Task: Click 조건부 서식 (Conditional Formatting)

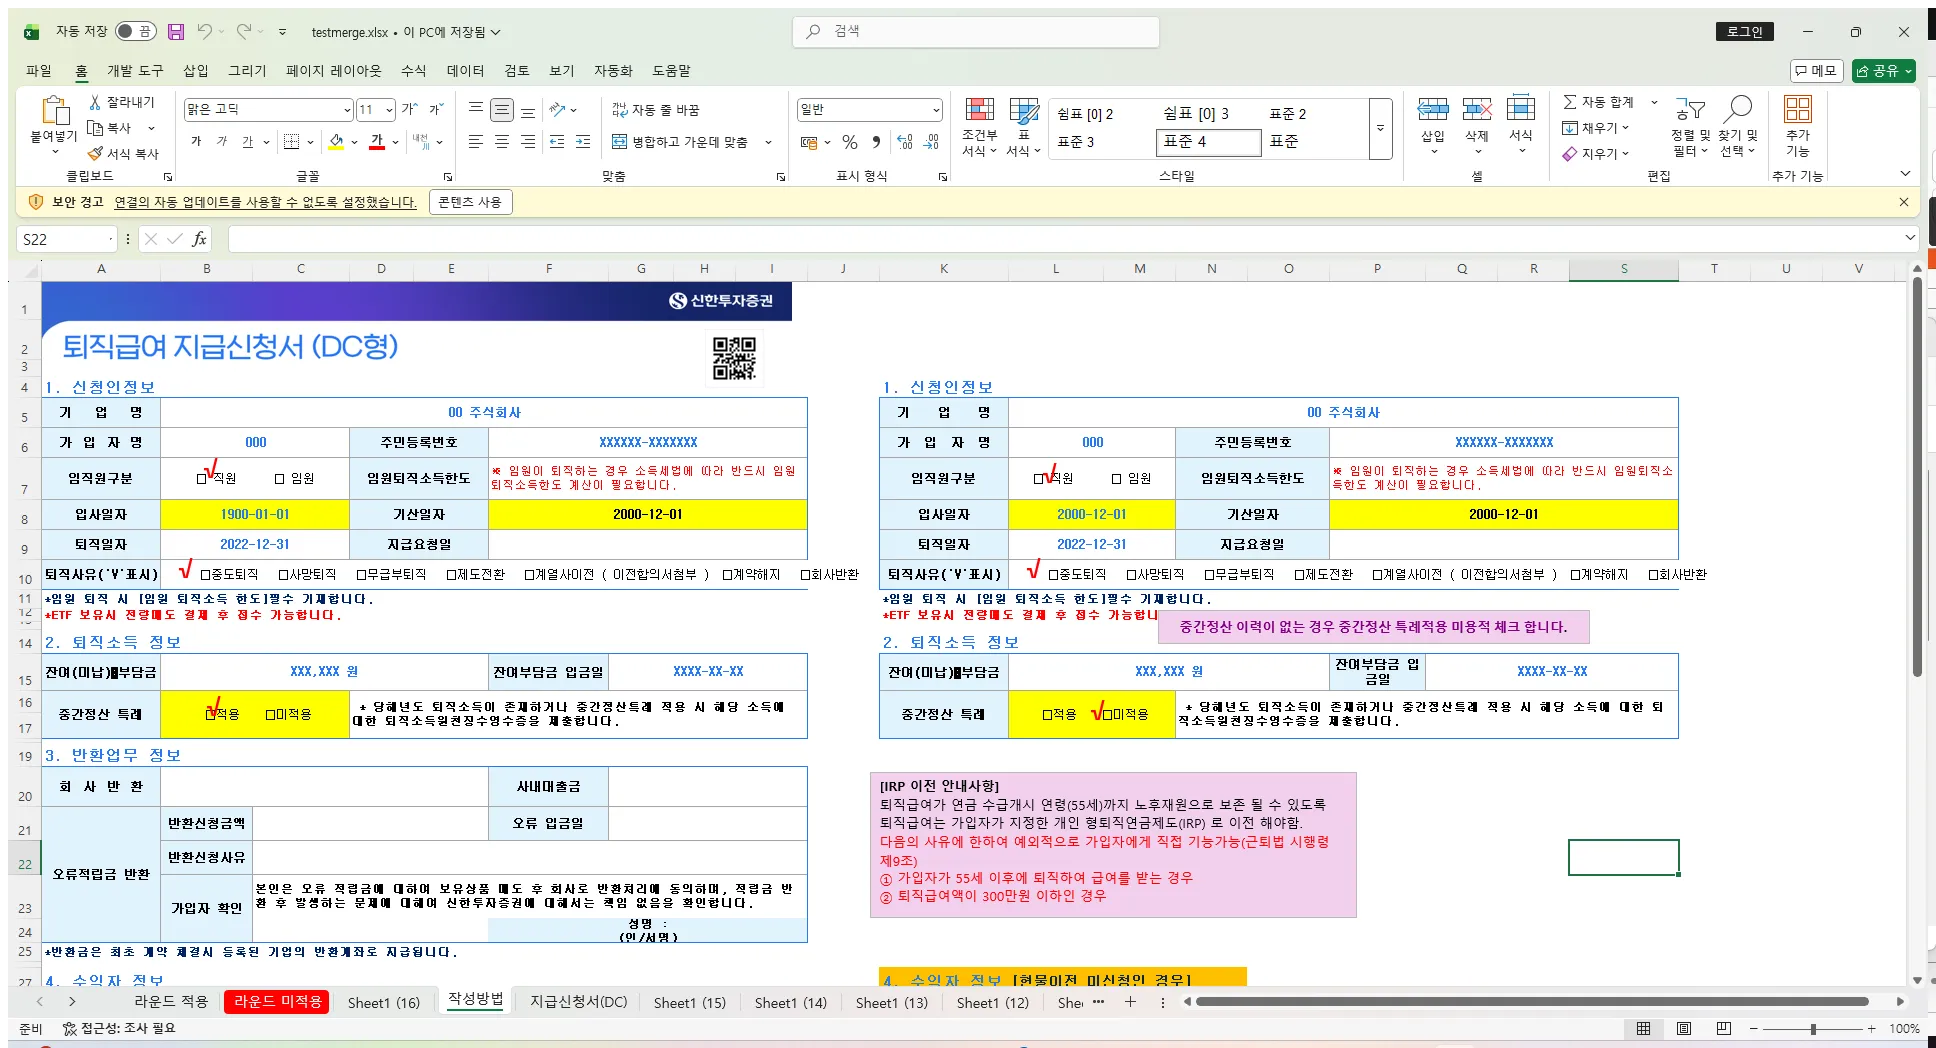Action: pos(977,127)
